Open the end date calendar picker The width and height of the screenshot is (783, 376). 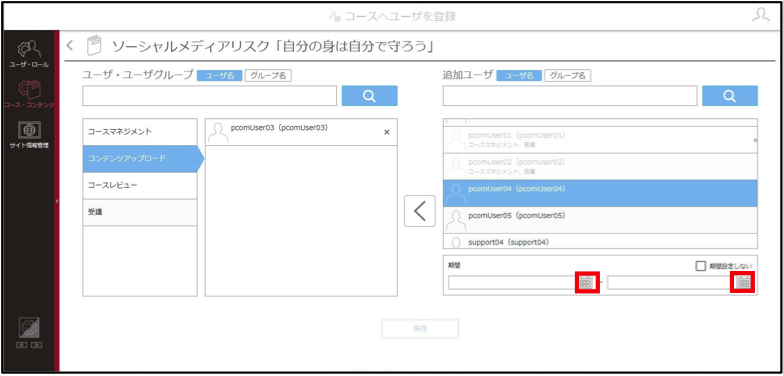(744, 283)
